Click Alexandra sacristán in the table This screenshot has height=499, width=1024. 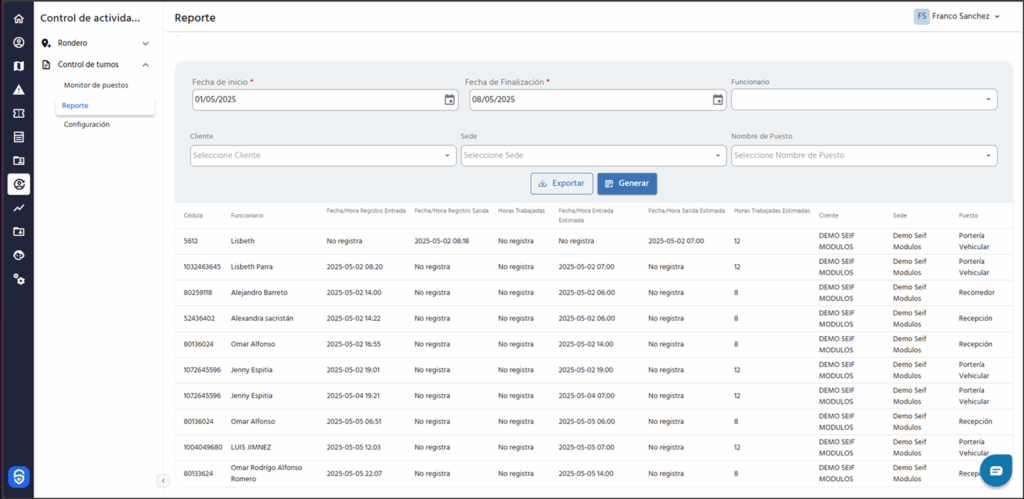coord(262,318)
